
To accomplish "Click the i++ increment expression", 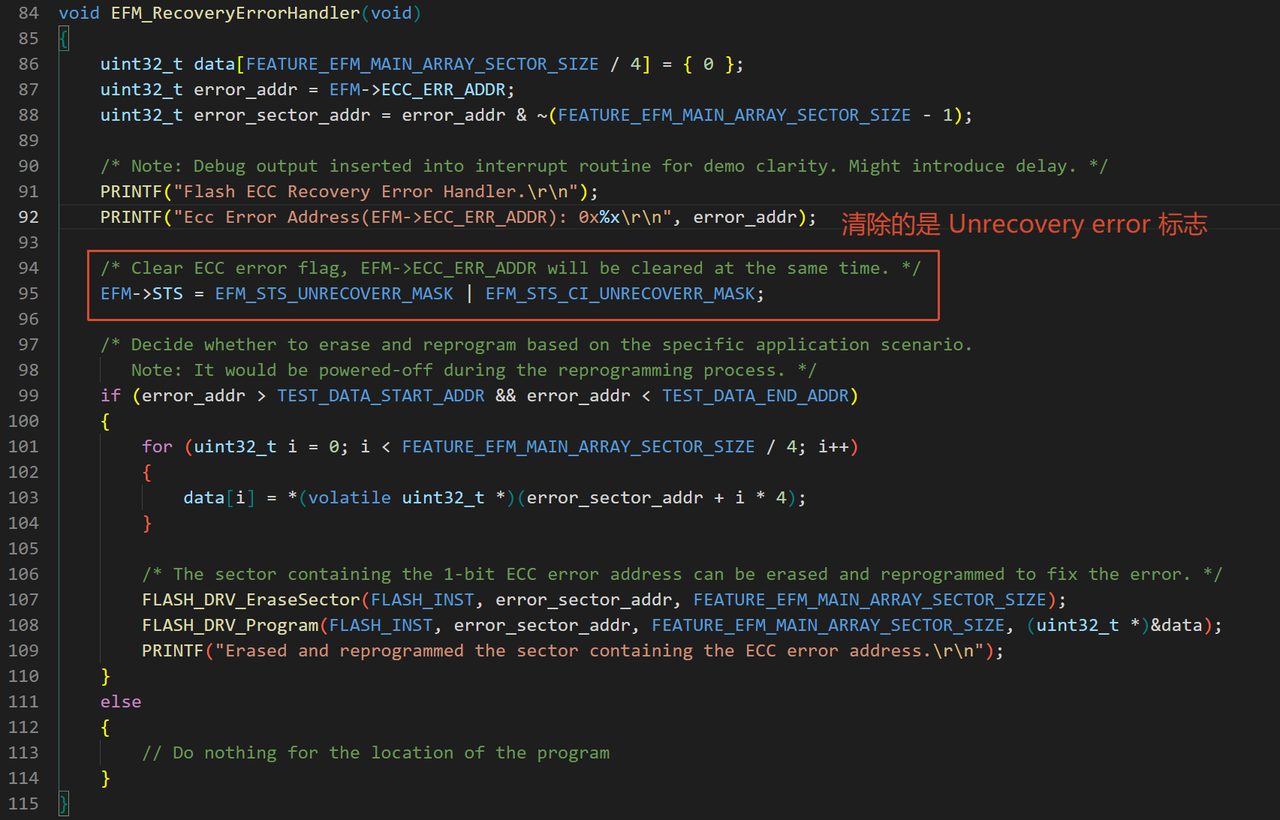I will point(833,447).
